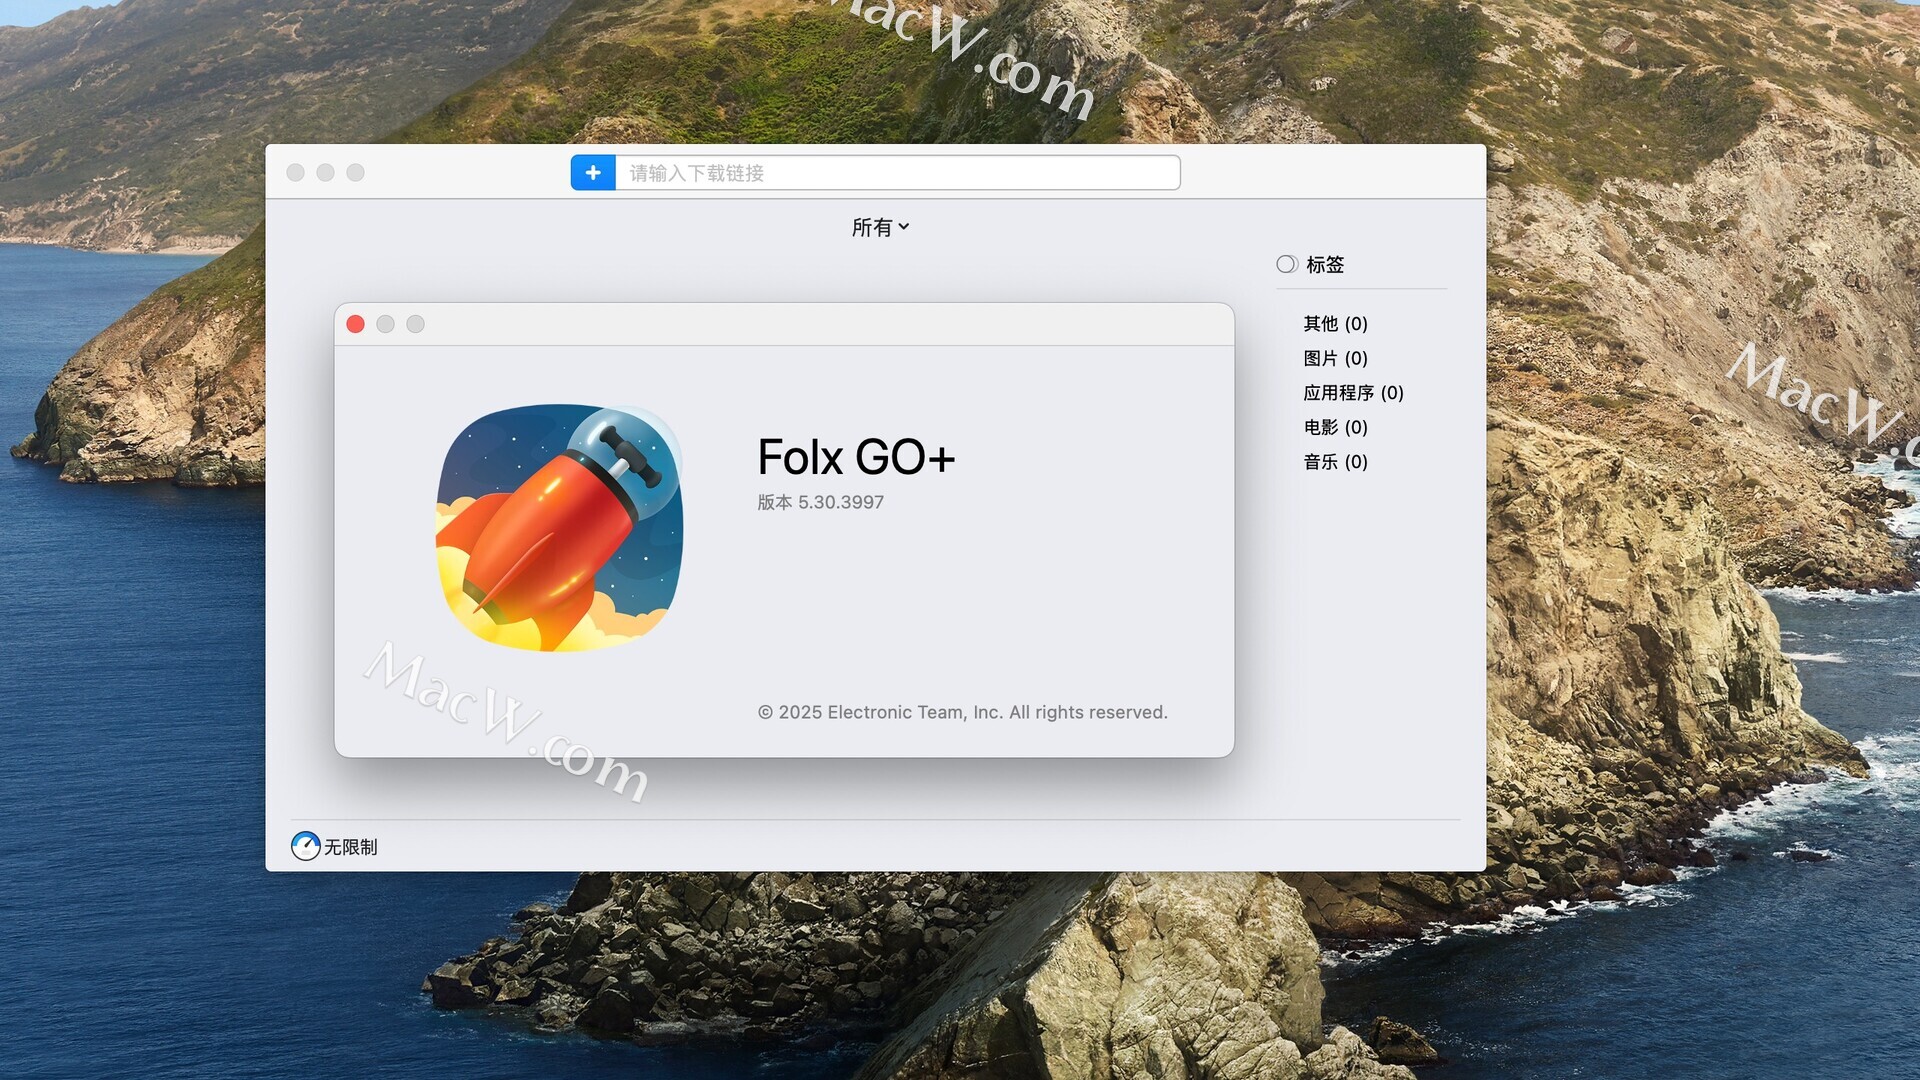Click the Folx rocket app icon
Viewport: 1920px width, 1080px height.
[x=560, y=528]
